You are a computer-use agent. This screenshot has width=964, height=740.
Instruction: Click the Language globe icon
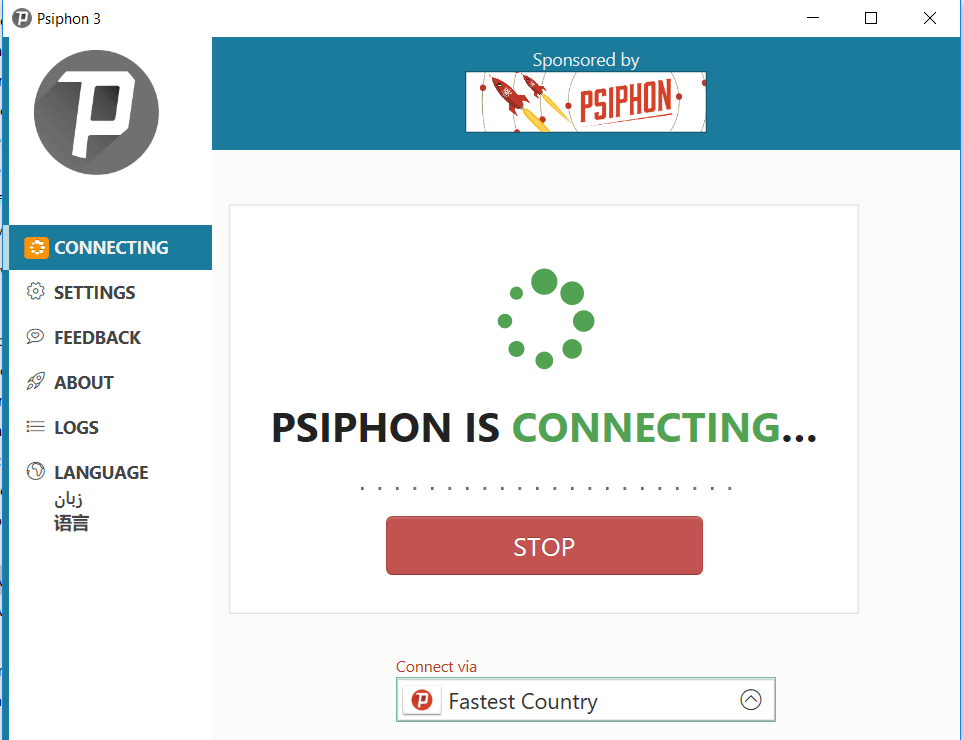36,471
